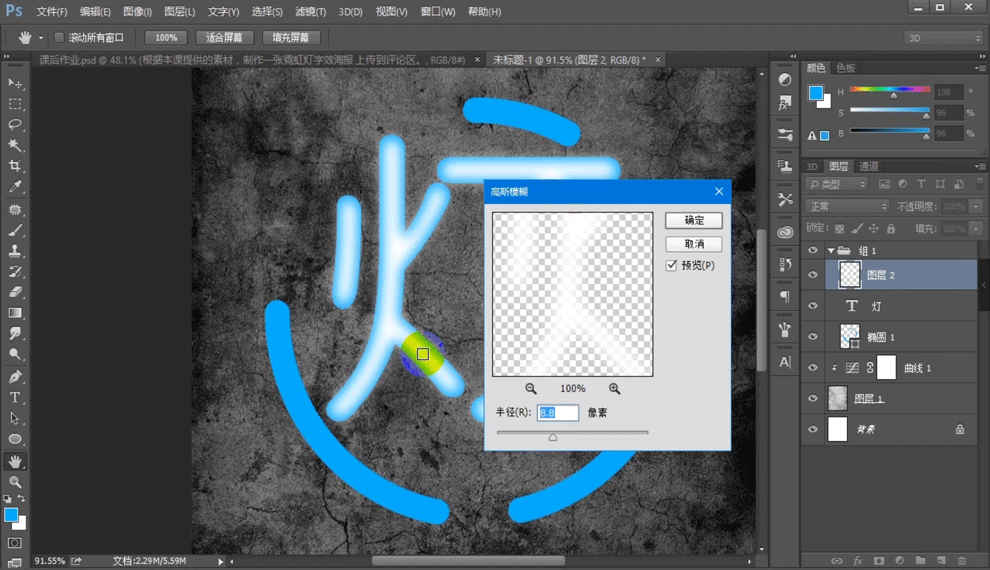Open the 图像(I) menu
Screen dimensions: 990x570
137,11
